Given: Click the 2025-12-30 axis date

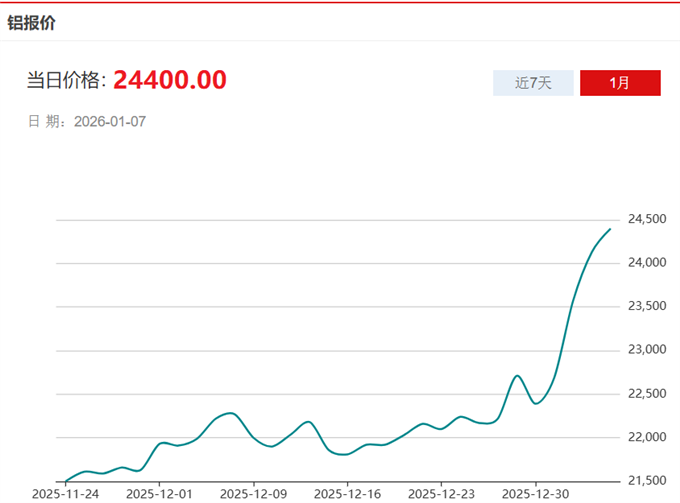Looking at the screenshot, I should pos(535,494).
